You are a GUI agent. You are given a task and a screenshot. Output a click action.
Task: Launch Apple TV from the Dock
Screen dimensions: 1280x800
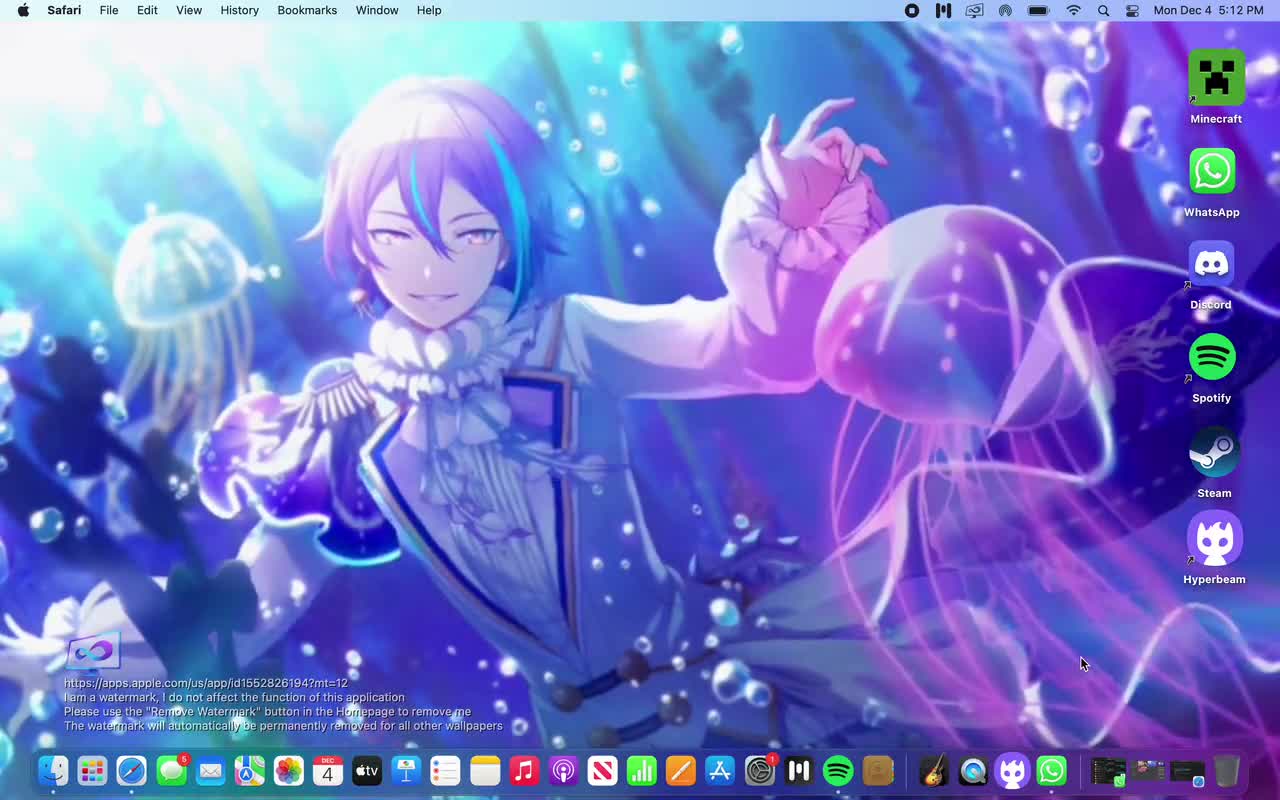367,771
